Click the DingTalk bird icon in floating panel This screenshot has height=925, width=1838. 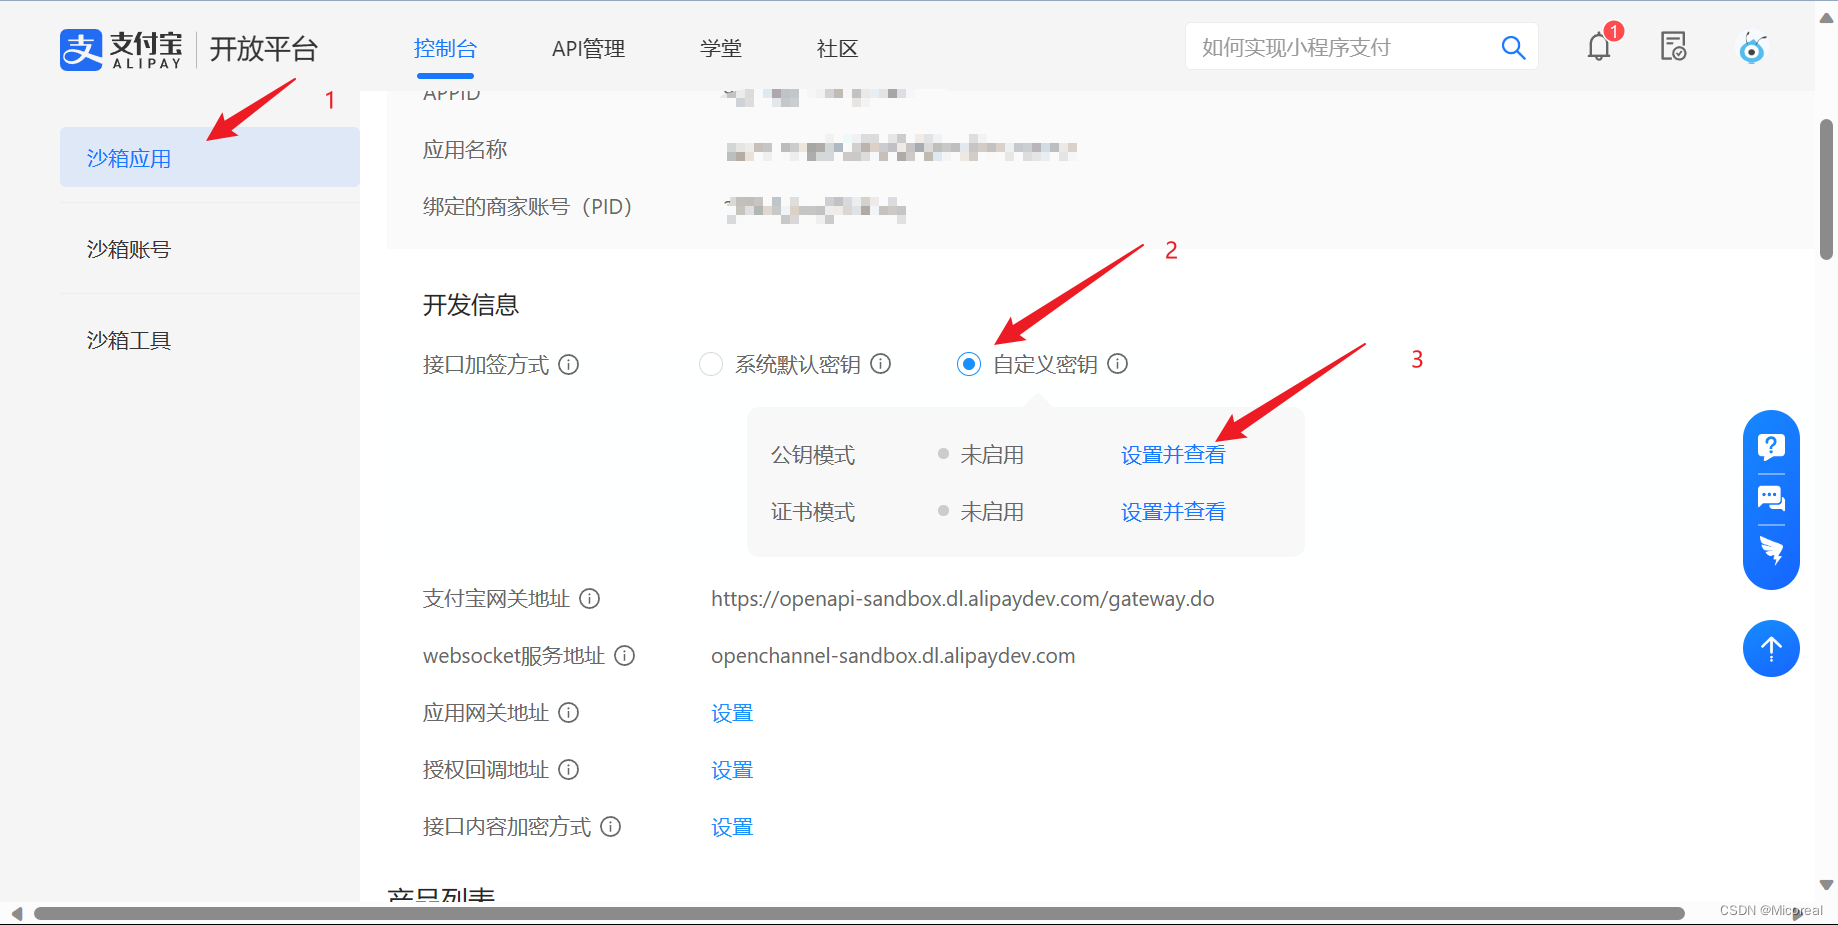[x=1771, y=550]
